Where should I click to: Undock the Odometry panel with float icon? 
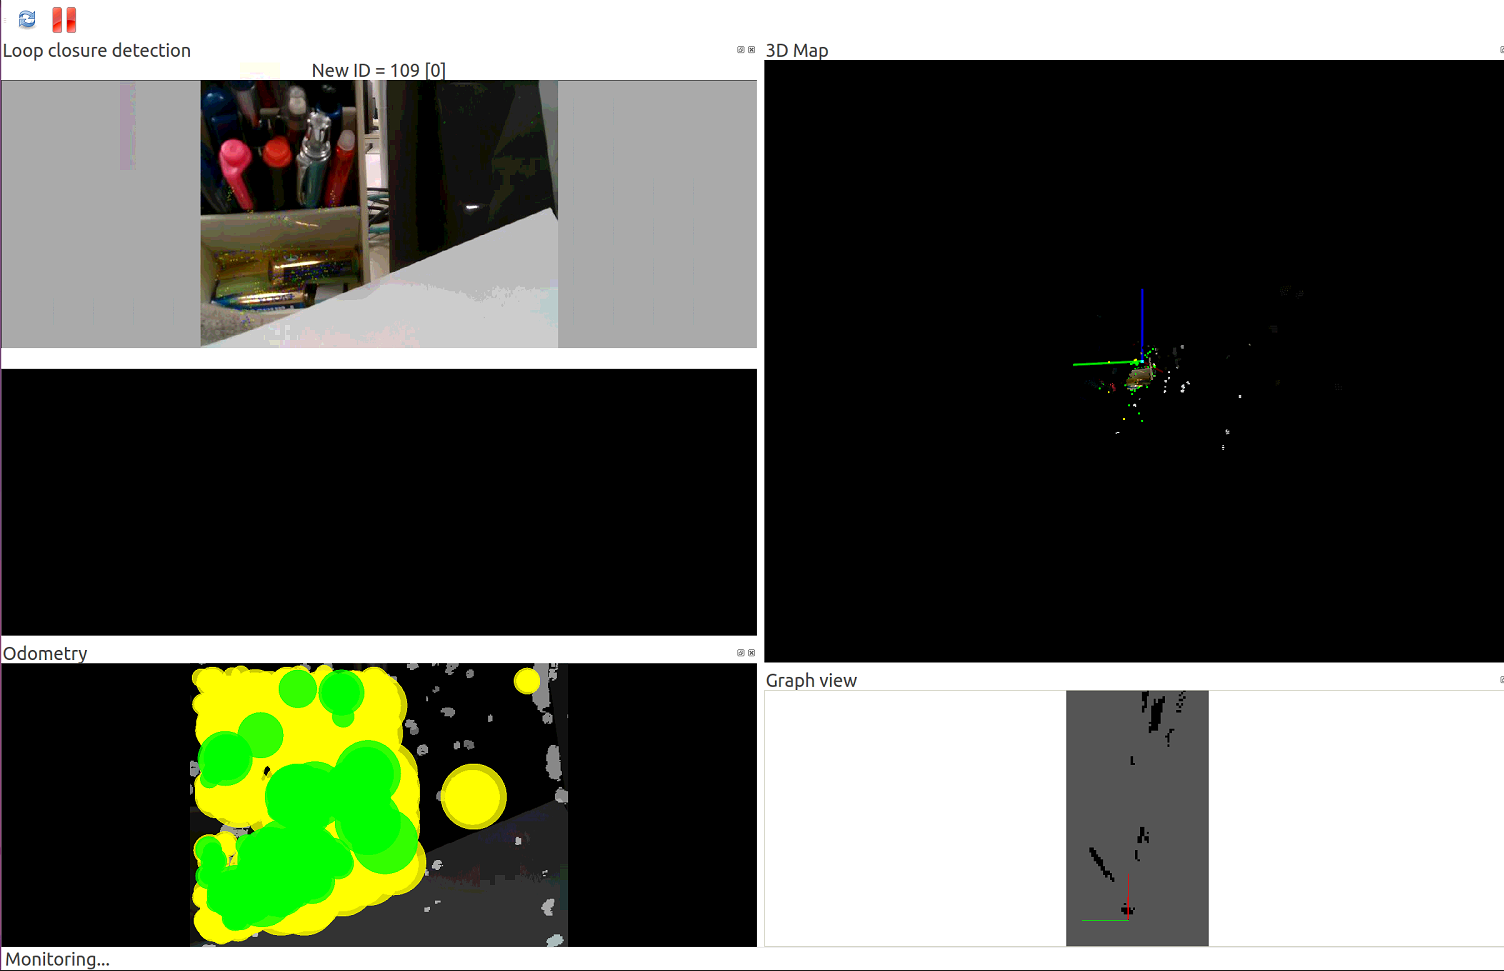pos(740,653)
